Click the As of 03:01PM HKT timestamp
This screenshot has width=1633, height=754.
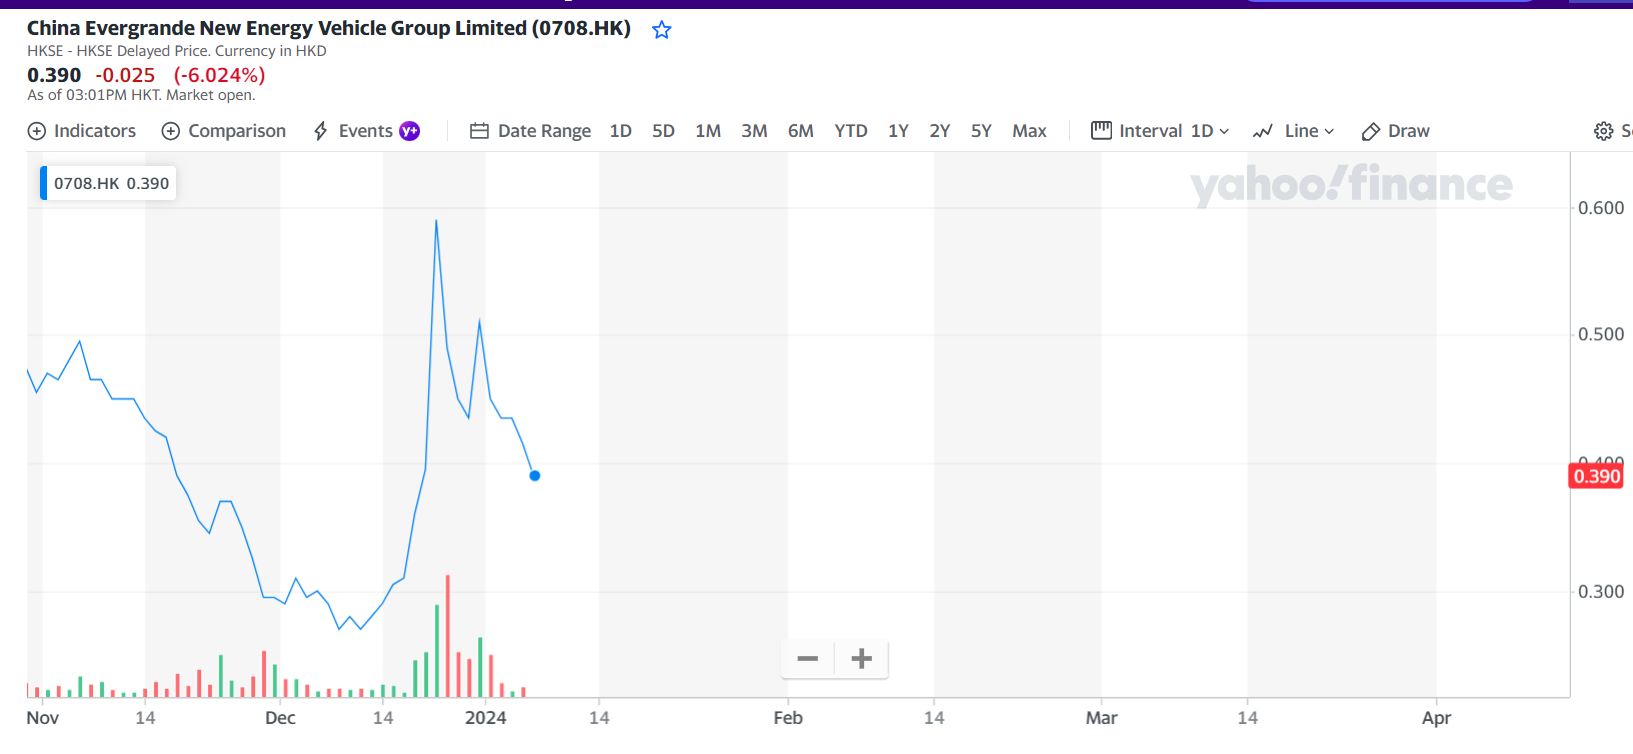click(x=141, y=95)
